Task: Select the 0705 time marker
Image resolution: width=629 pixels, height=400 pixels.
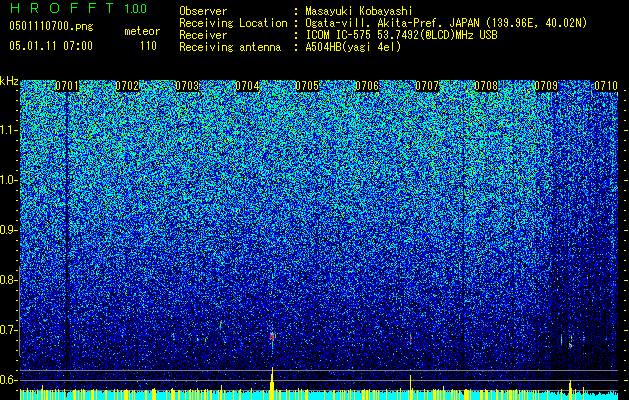Action: click(307, 86)
